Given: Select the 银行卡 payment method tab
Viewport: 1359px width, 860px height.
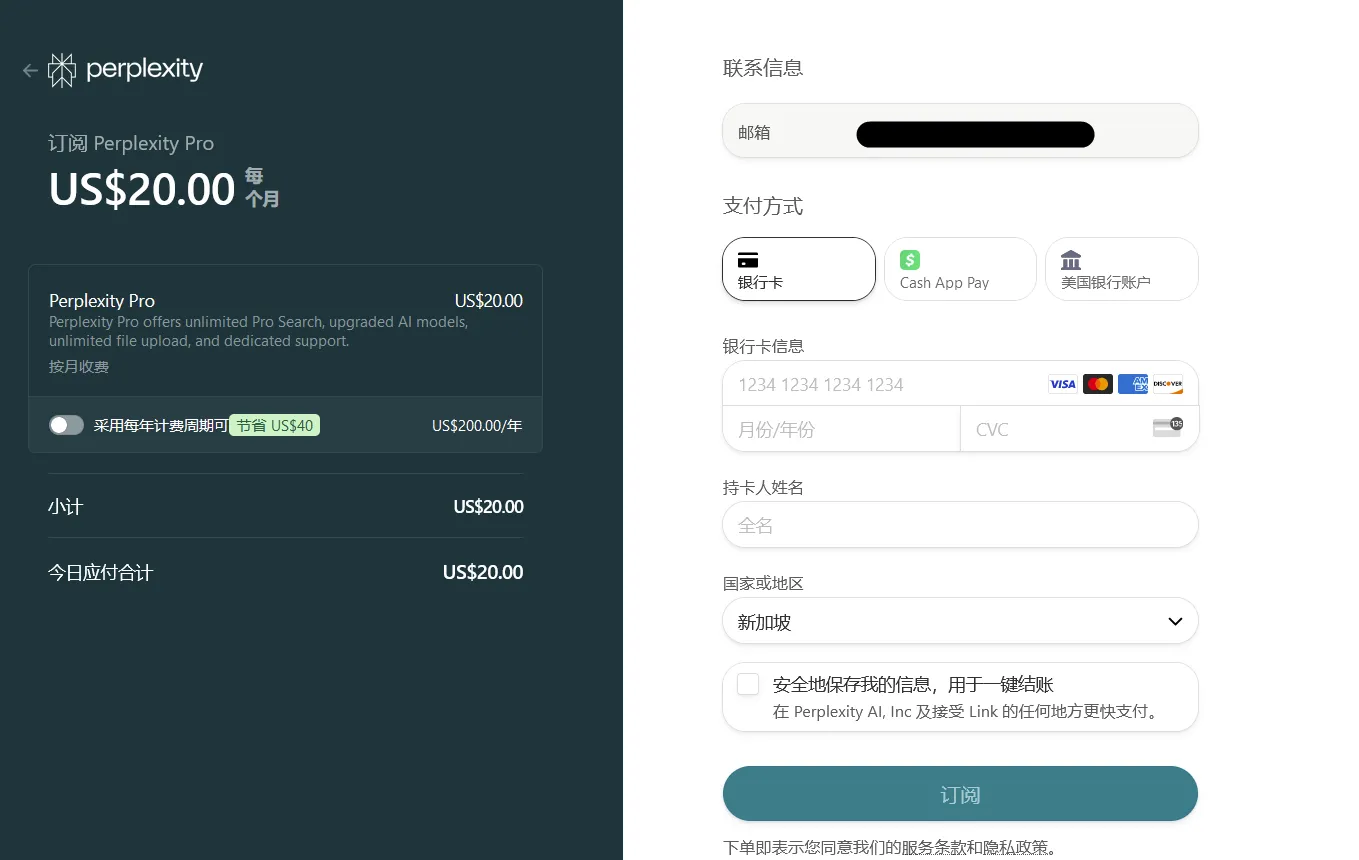Looking at the screenshot, I should [798, 269].
